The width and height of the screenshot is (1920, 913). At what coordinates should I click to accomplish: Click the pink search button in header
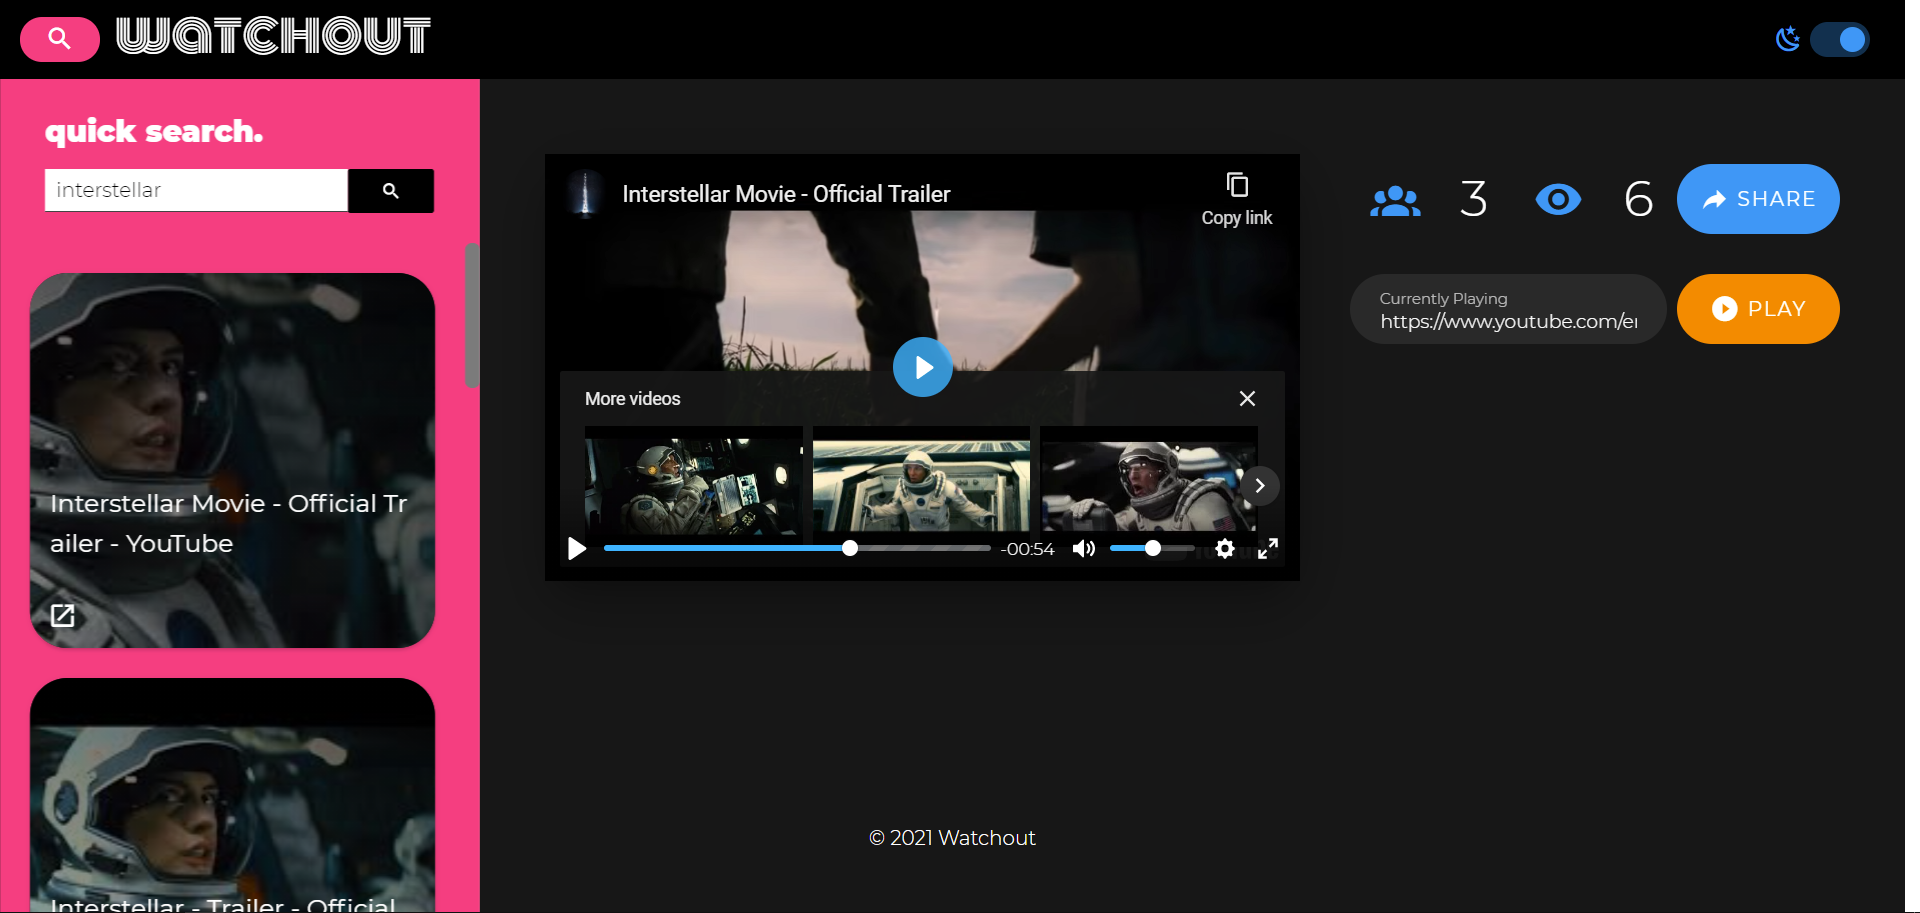(x=60, y=39)
